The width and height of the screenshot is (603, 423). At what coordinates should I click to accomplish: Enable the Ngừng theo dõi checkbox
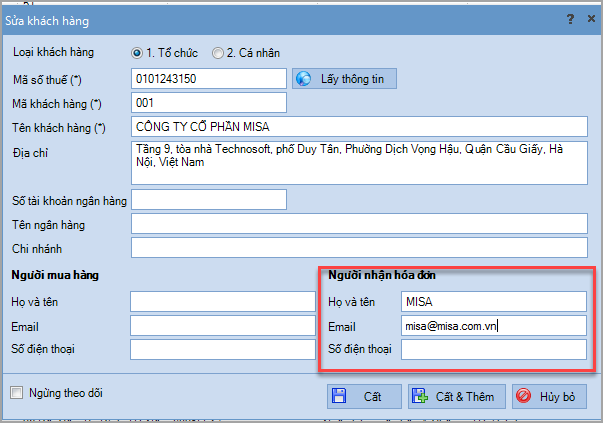[x=16, y=393]
